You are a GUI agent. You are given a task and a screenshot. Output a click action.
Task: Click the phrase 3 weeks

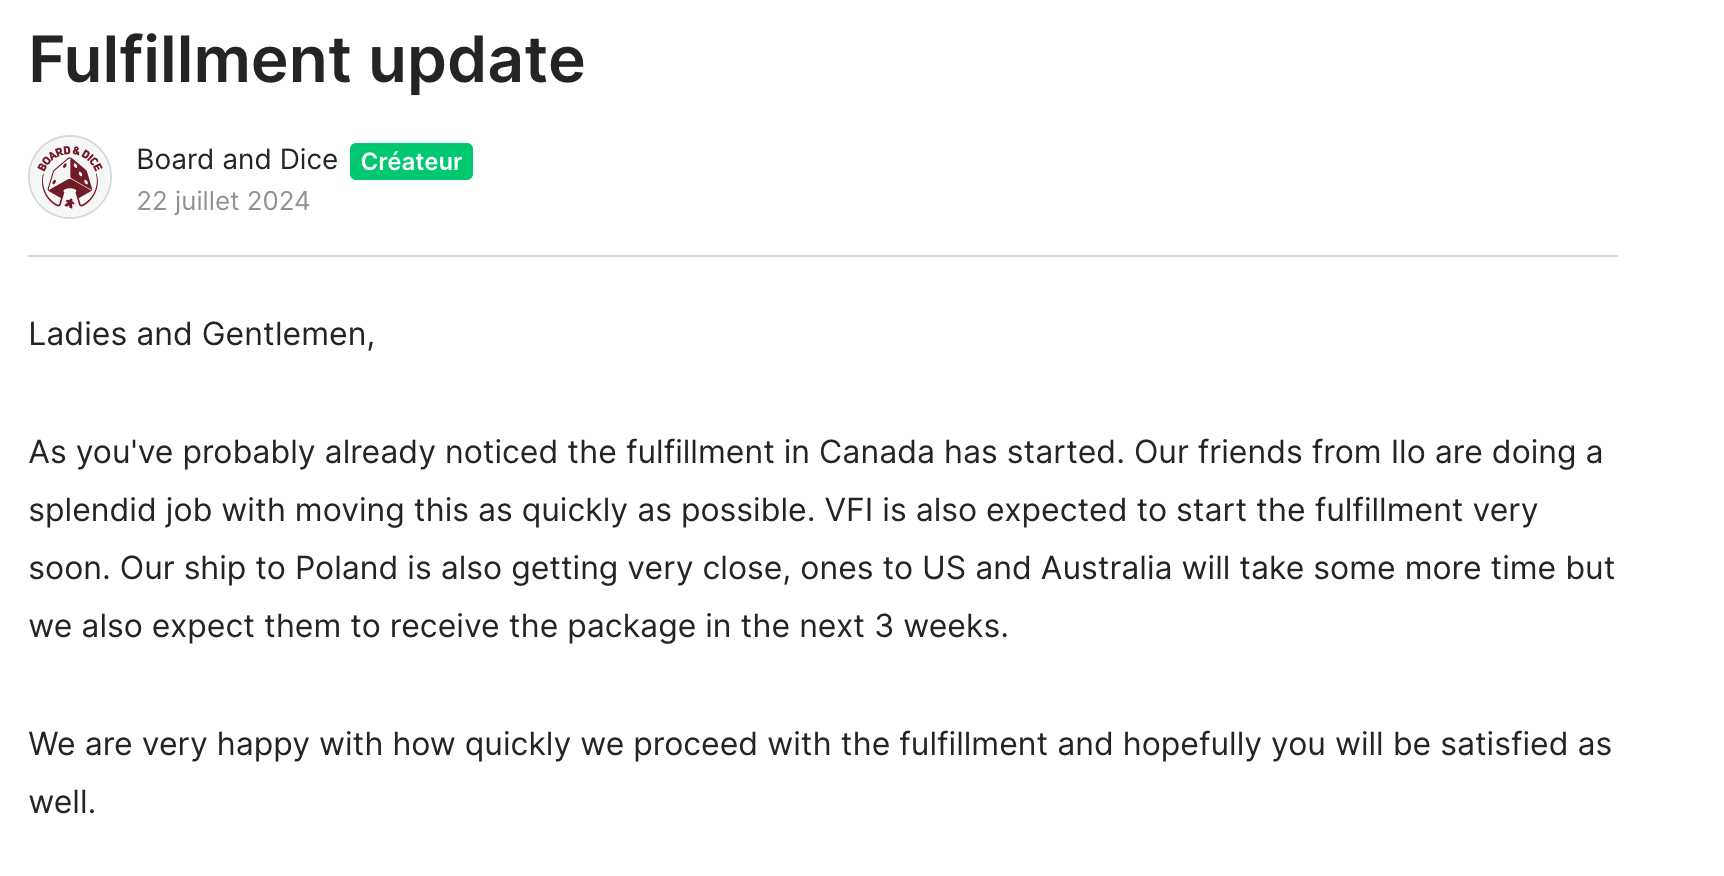pos(941,626)
